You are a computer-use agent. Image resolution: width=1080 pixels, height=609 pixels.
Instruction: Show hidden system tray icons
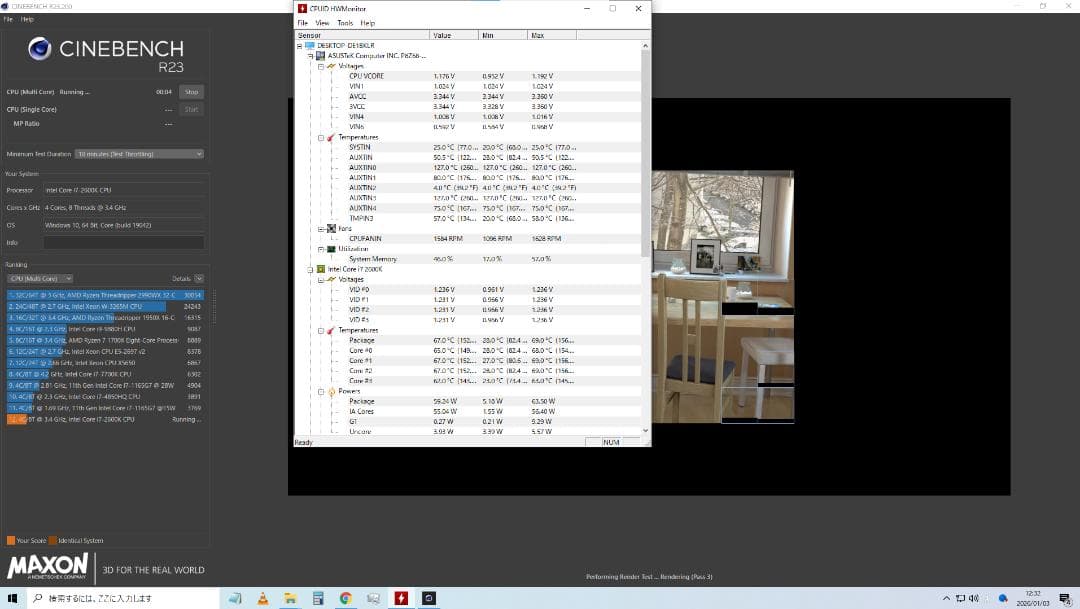click(946, 598)
